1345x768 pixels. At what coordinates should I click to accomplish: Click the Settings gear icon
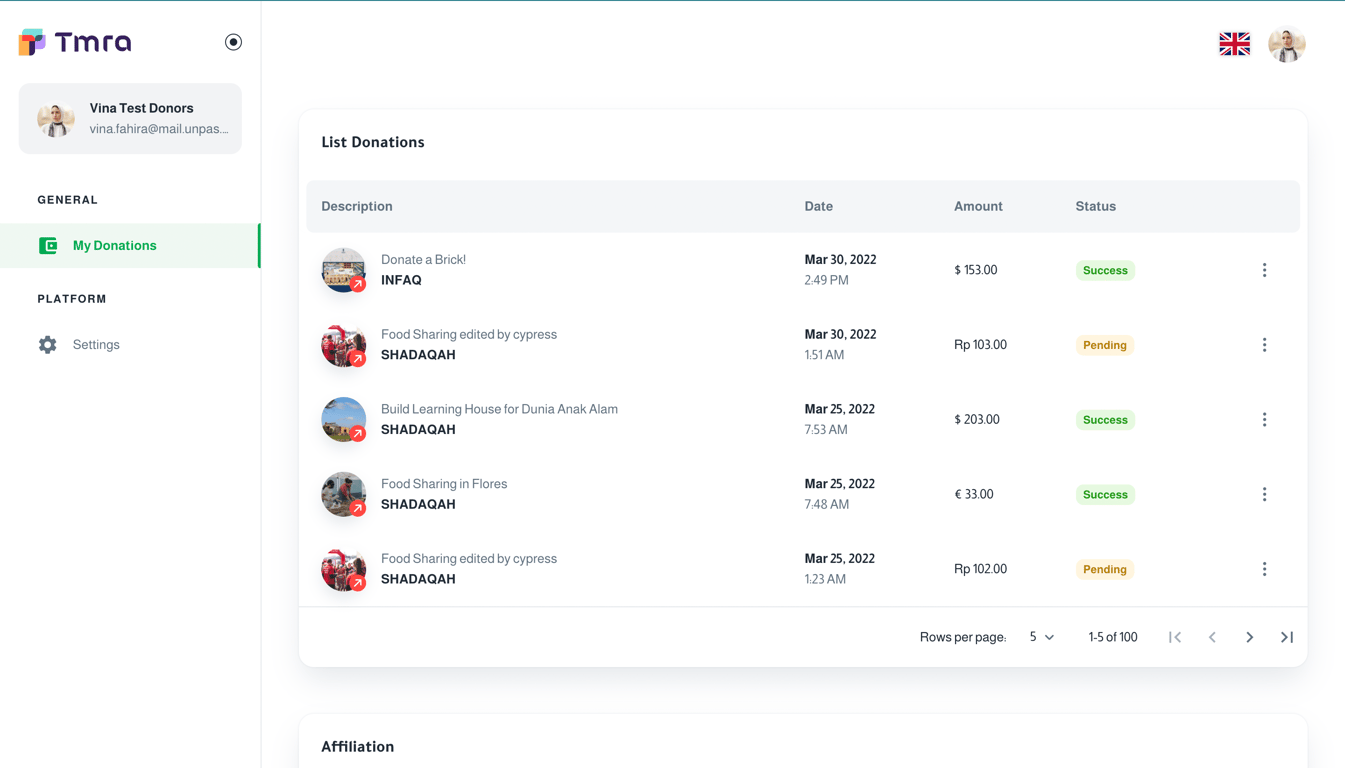click(48, 344)
